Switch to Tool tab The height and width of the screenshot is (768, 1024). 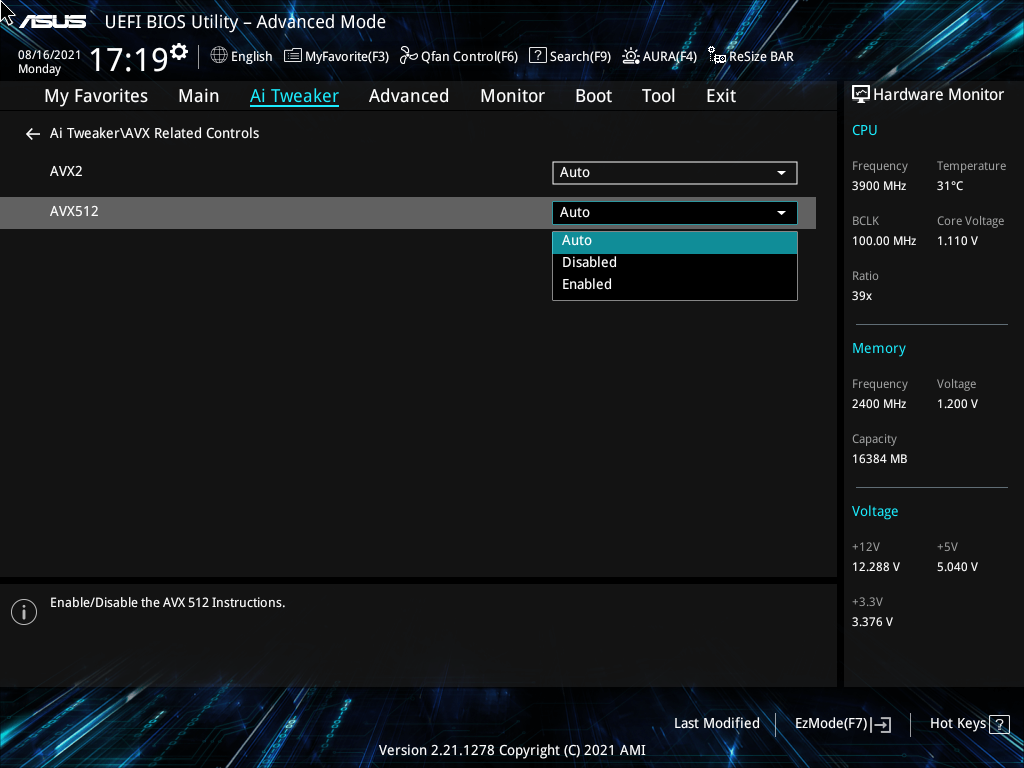pos(658,96)
